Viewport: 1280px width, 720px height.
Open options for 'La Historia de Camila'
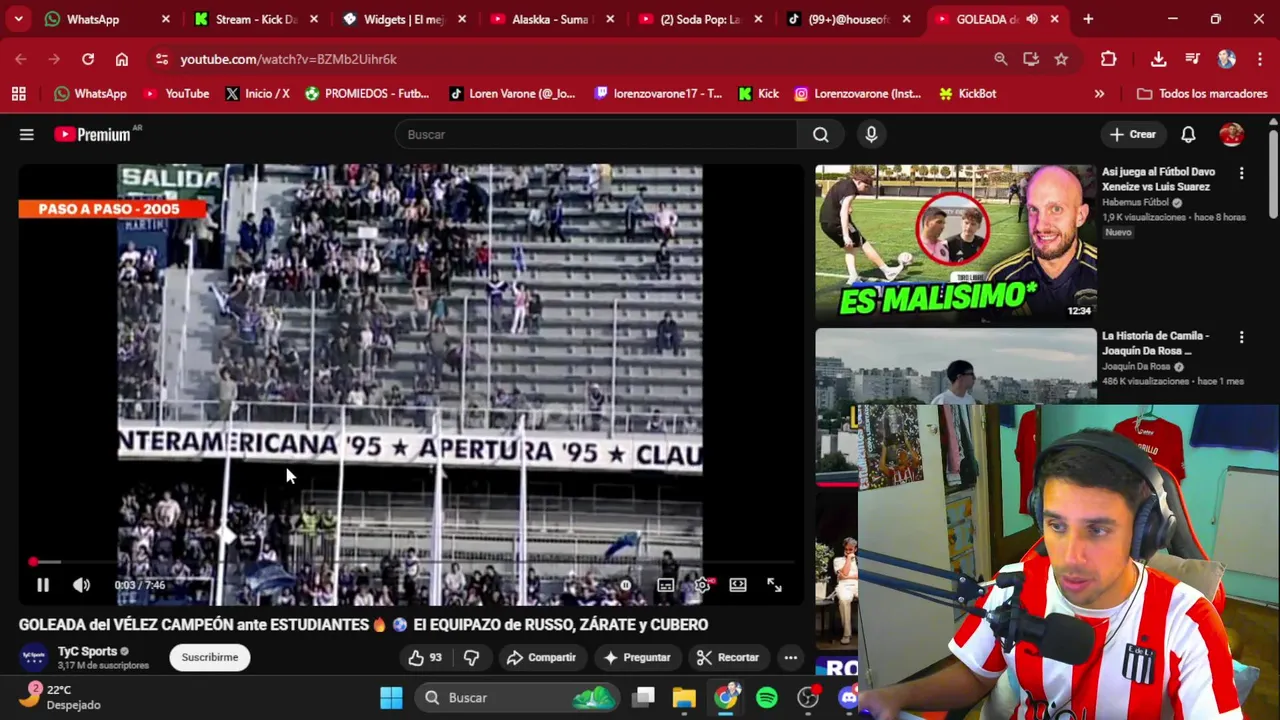(x=1241, y=337)
